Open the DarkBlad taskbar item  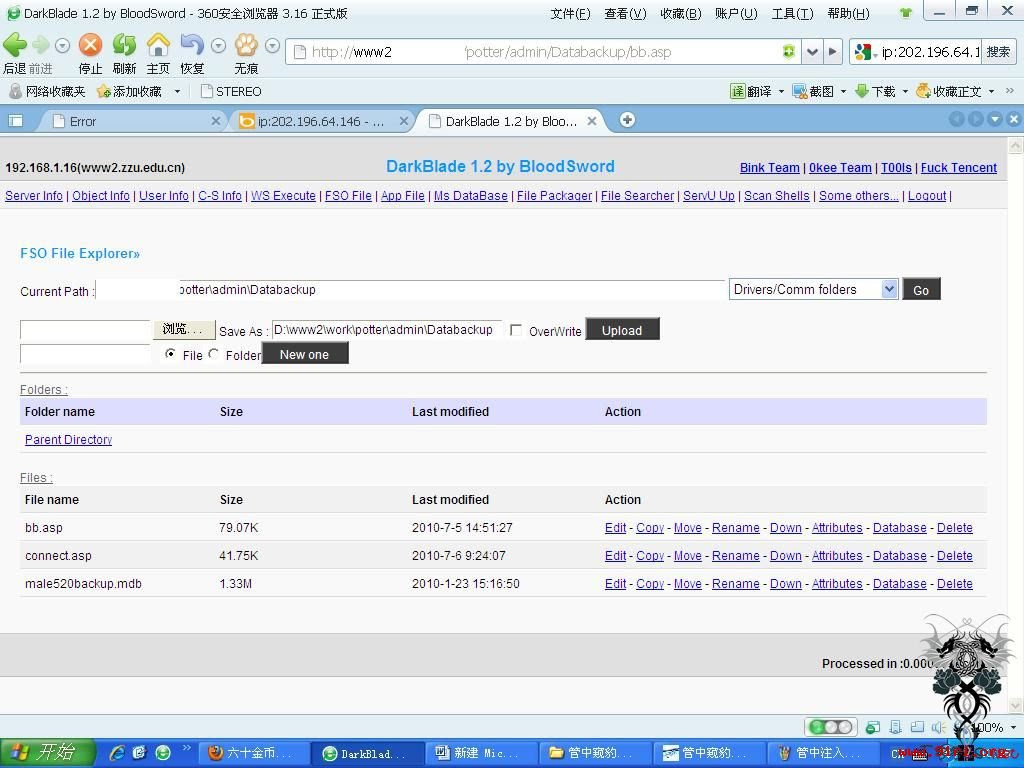366,754
